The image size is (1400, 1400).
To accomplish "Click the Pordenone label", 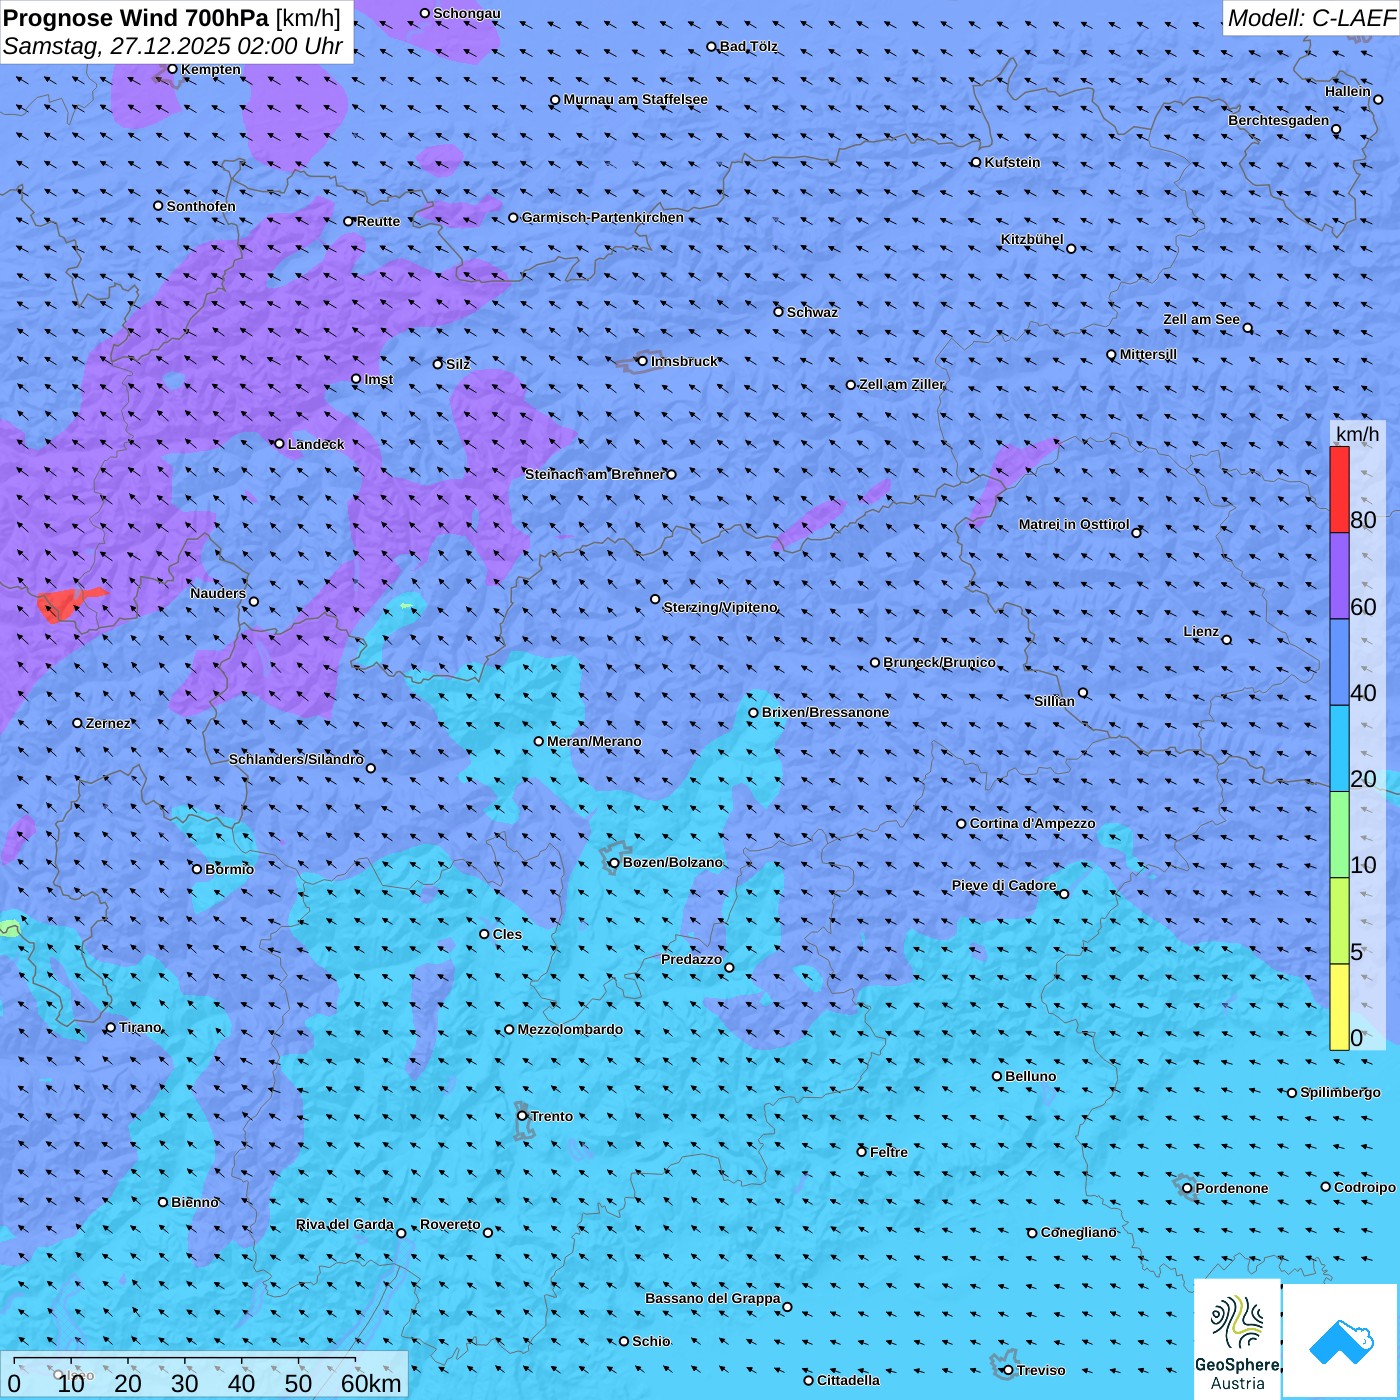I will 1232,1188.
